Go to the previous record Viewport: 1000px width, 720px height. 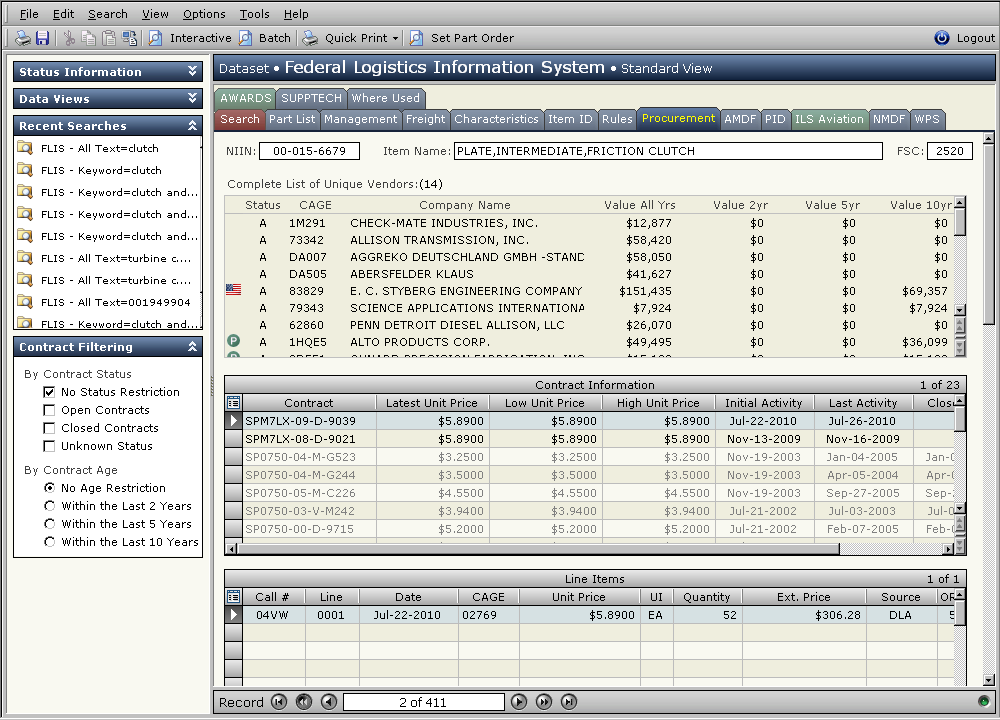[329, 702]
